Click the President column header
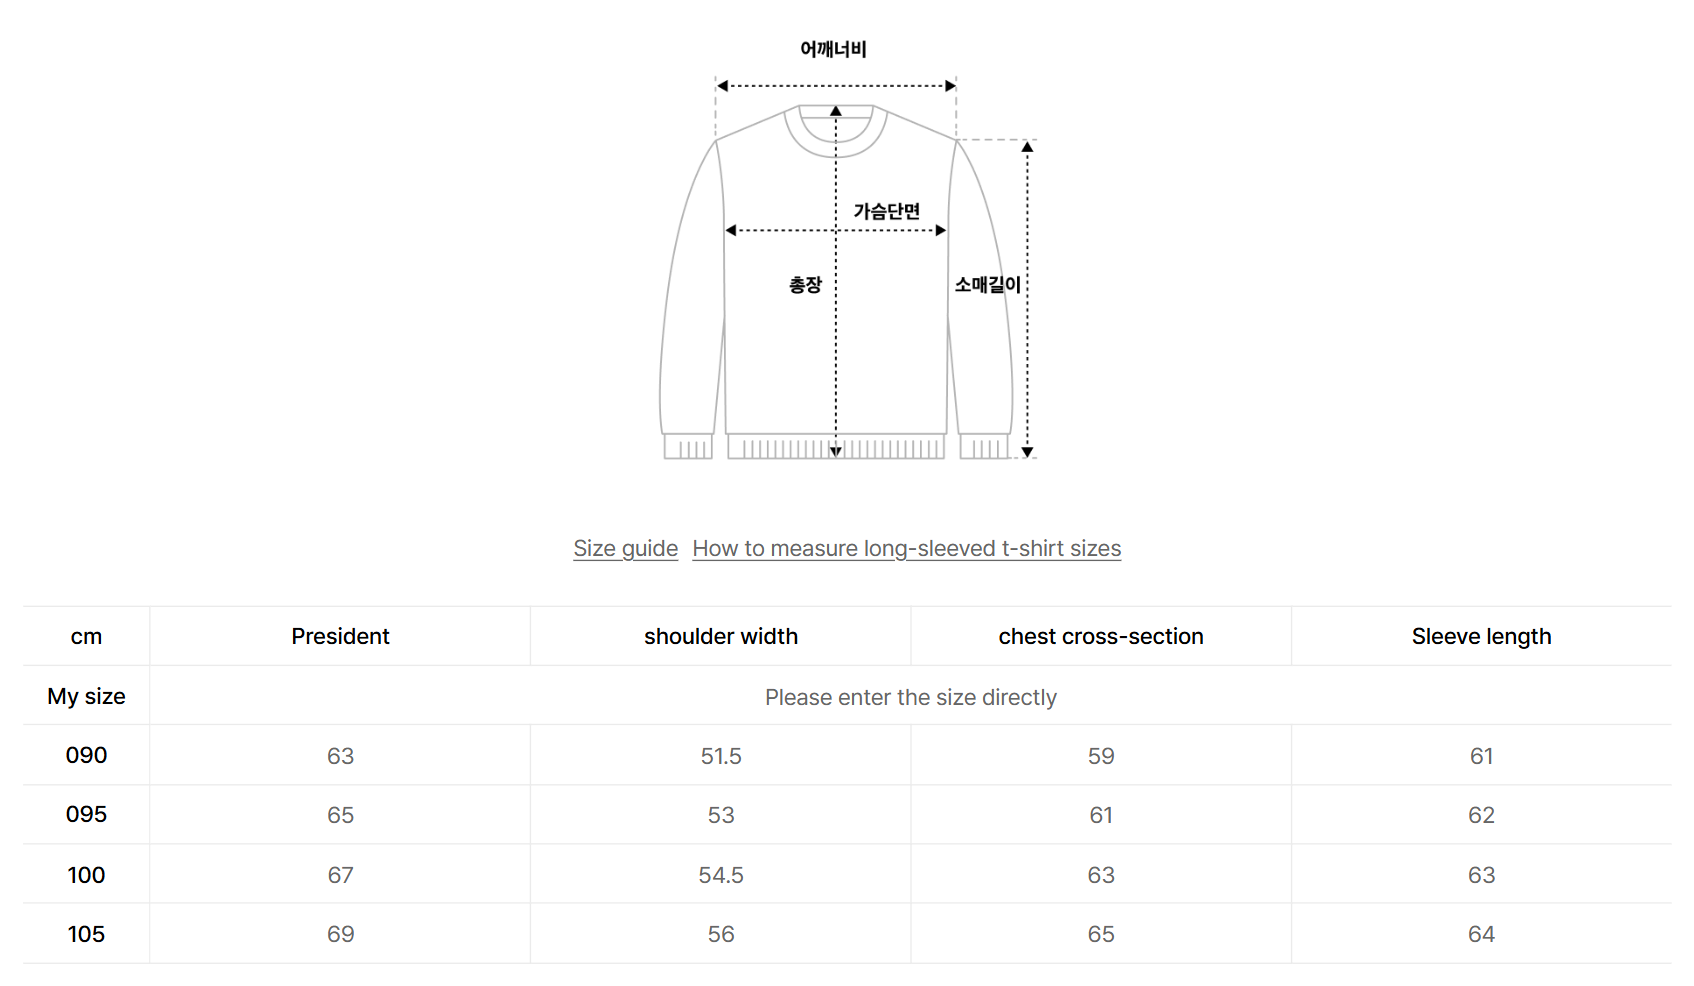Screen dimensions: 1694x986 (x=340, y=636)
